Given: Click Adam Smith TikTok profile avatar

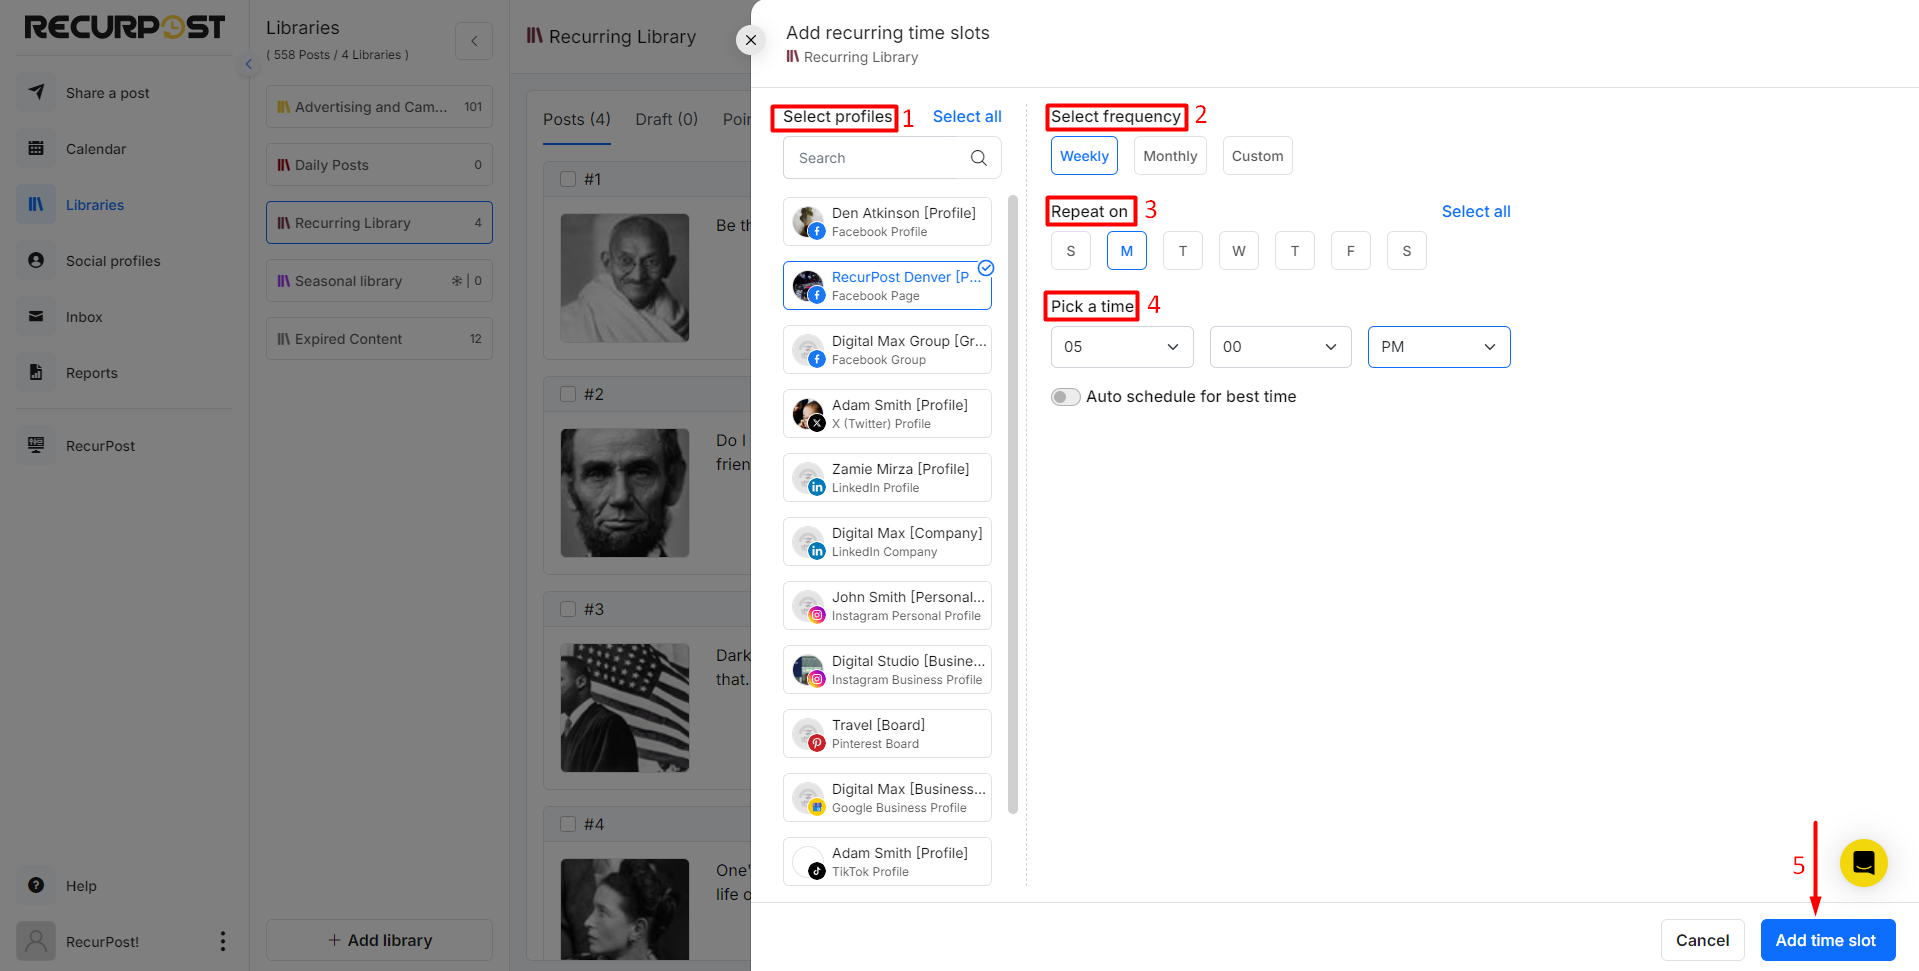Looking at the screenshot, I should click(808, 861).
